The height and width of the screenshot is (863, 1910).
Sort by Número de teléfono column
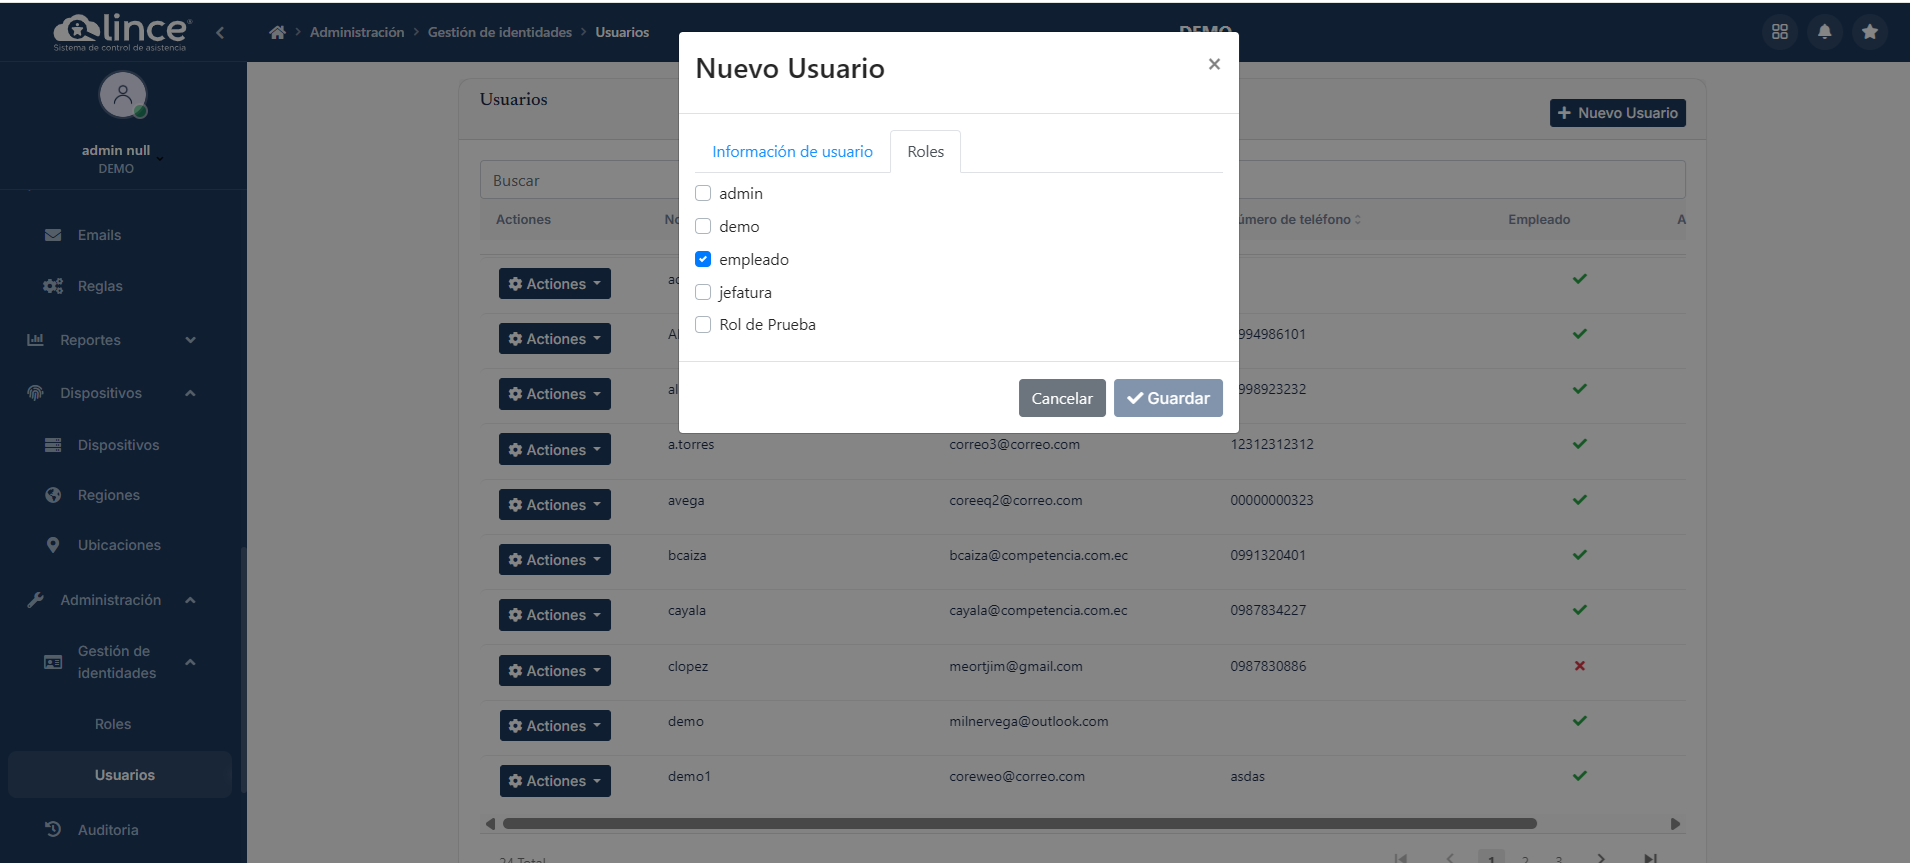[x=1296, y=219]
